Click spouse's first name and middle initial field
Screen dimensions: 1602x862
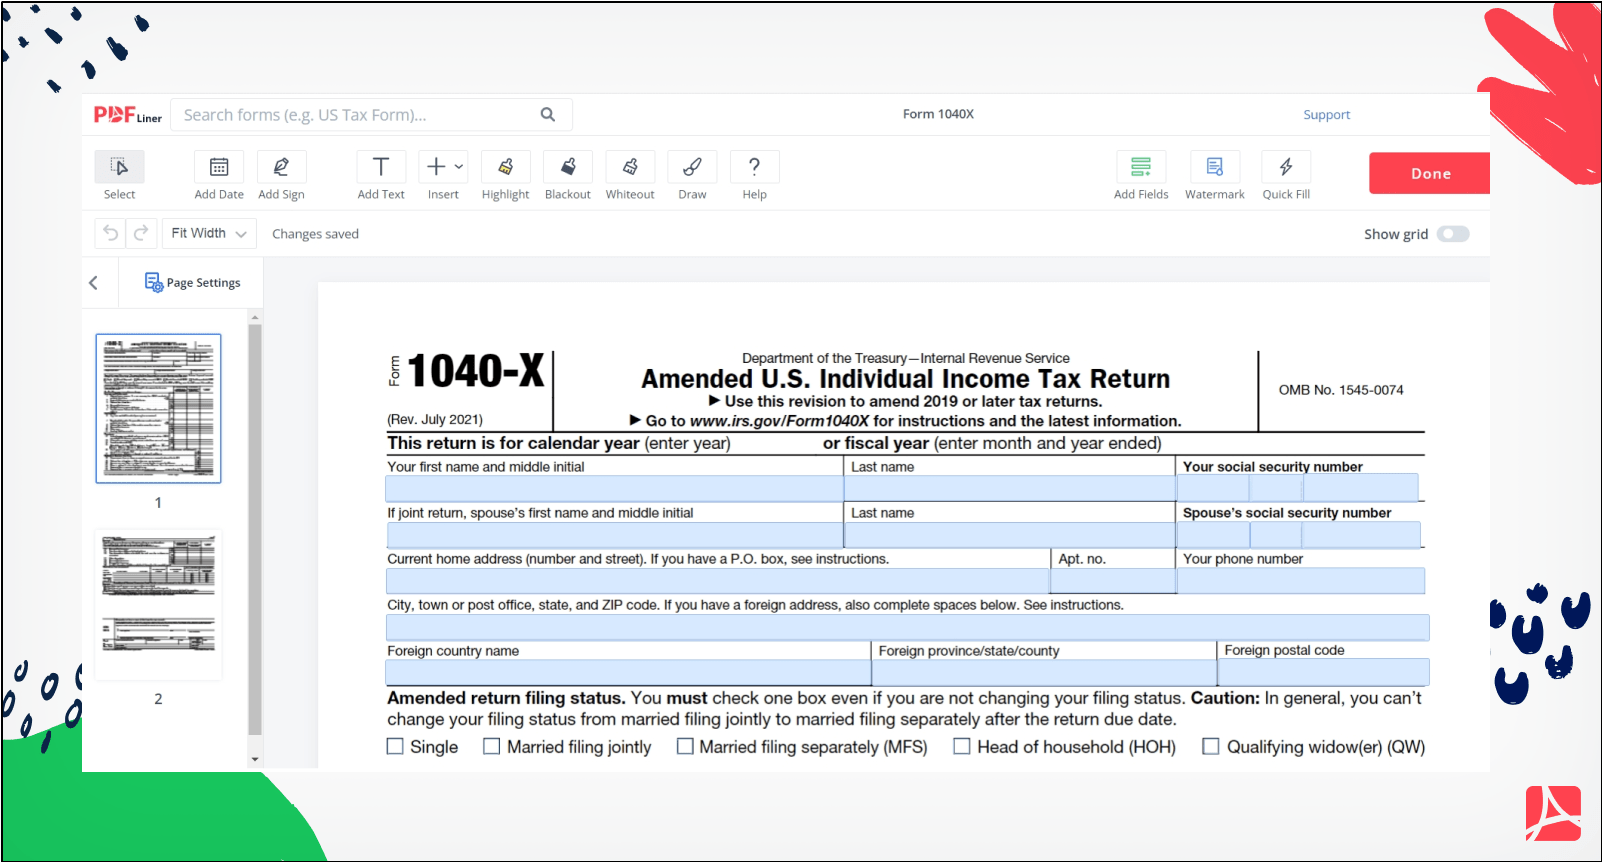tap(614, 535)
